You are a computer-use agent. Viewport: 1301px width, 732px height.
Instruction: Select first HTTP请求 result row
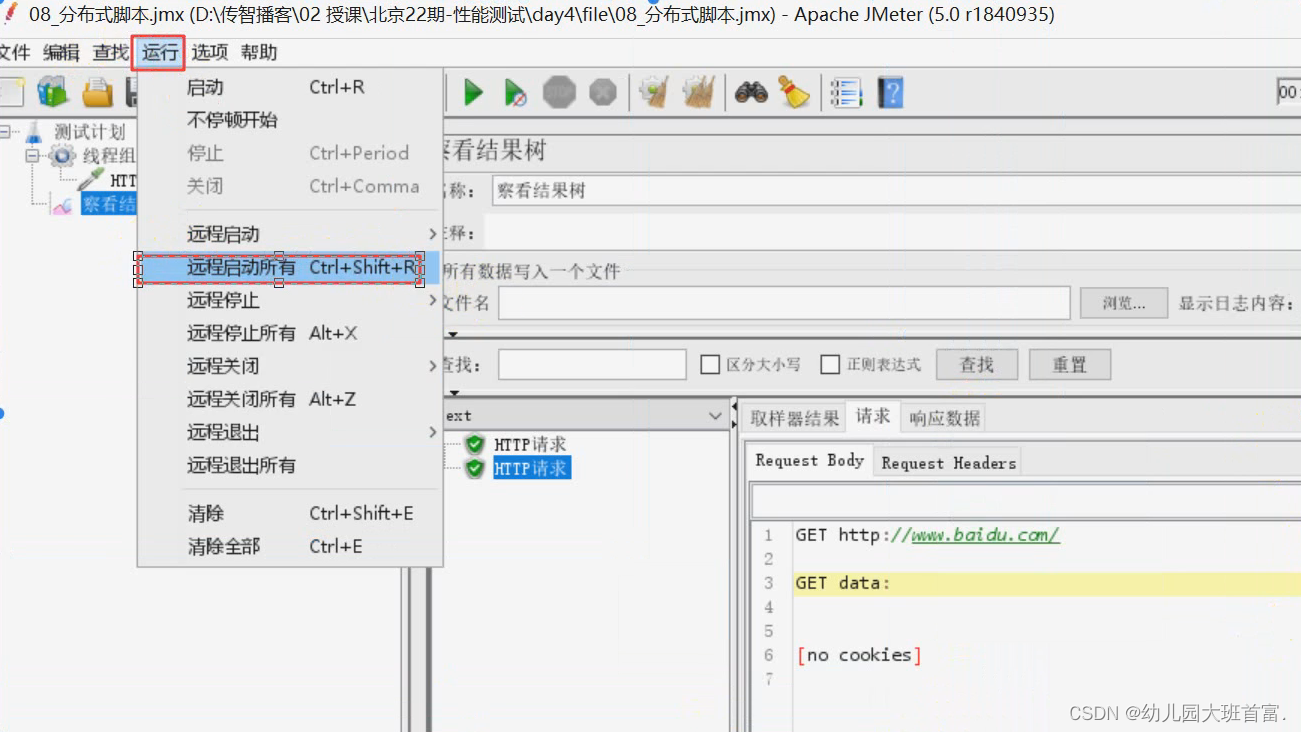530,444
